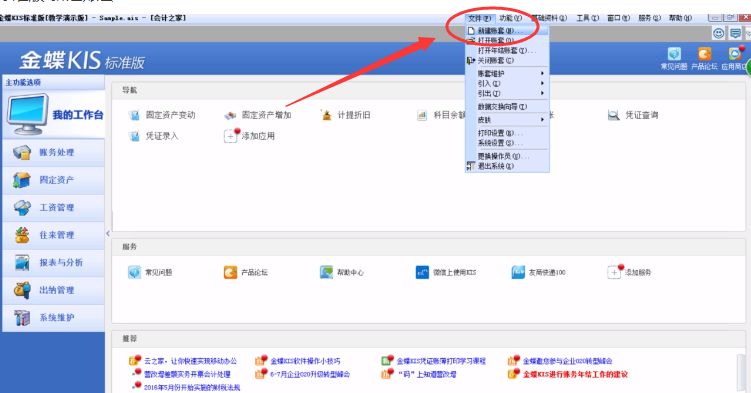Click the recommendations list vertical scrollbar
Screen dimensions: 751x393
click(740, 373)
